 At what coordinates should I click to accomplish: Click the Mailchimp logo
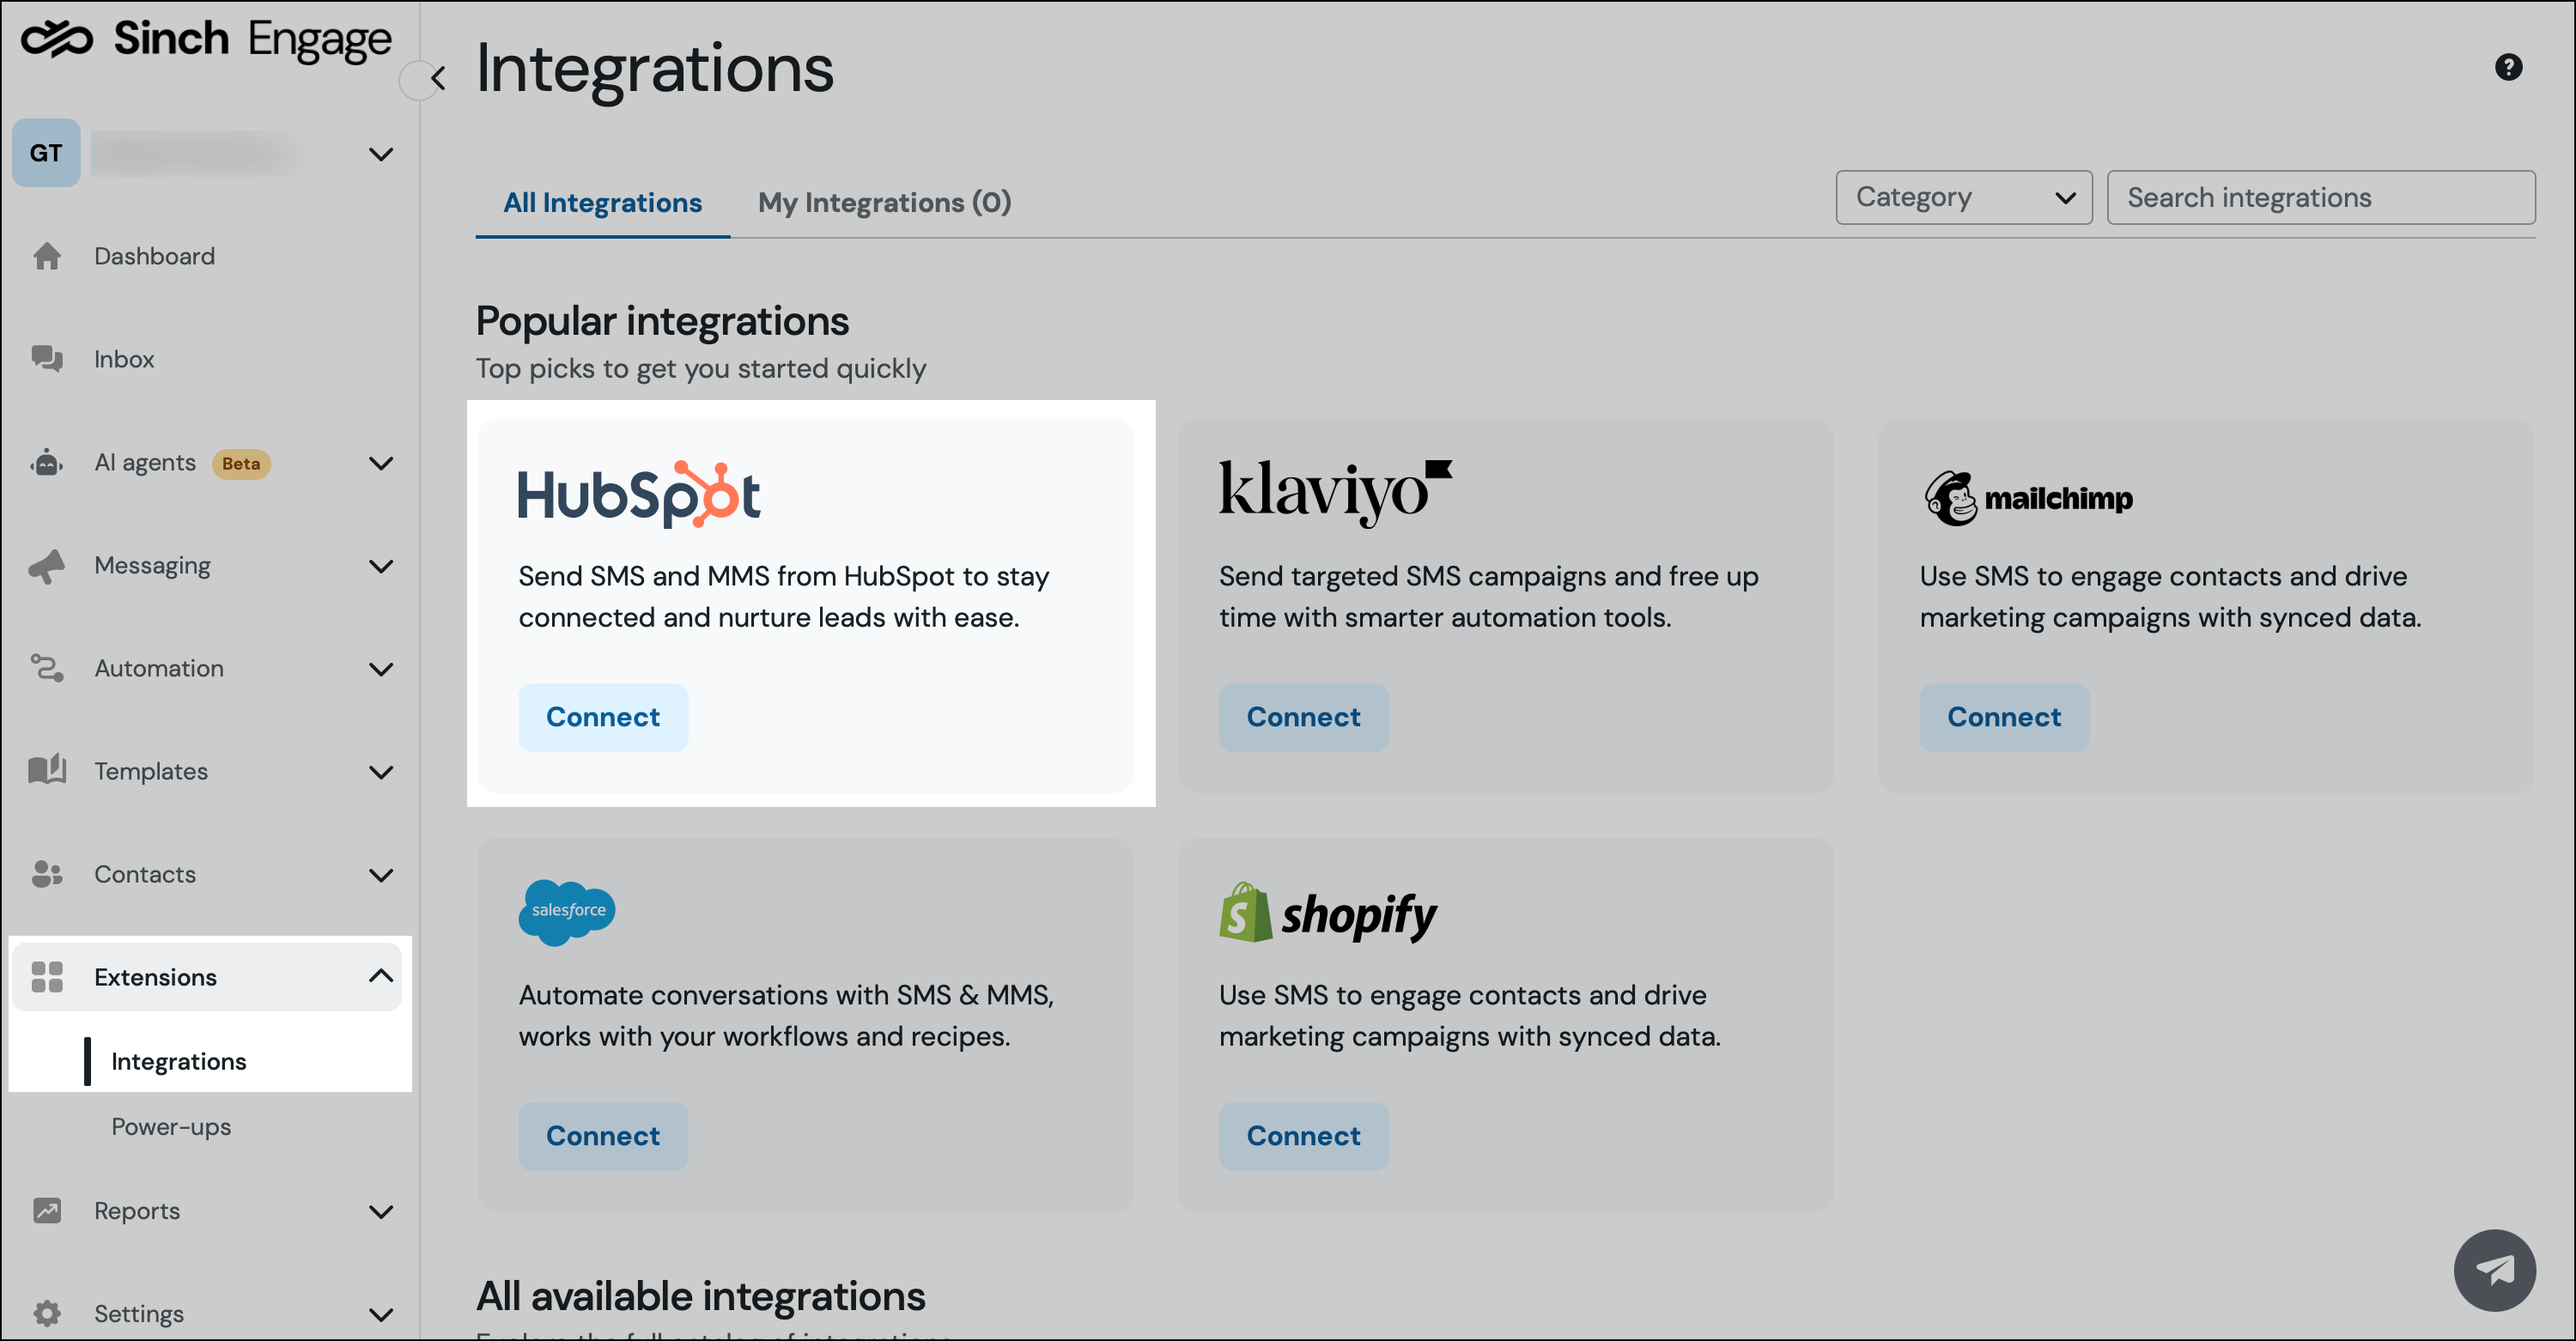2028,497
